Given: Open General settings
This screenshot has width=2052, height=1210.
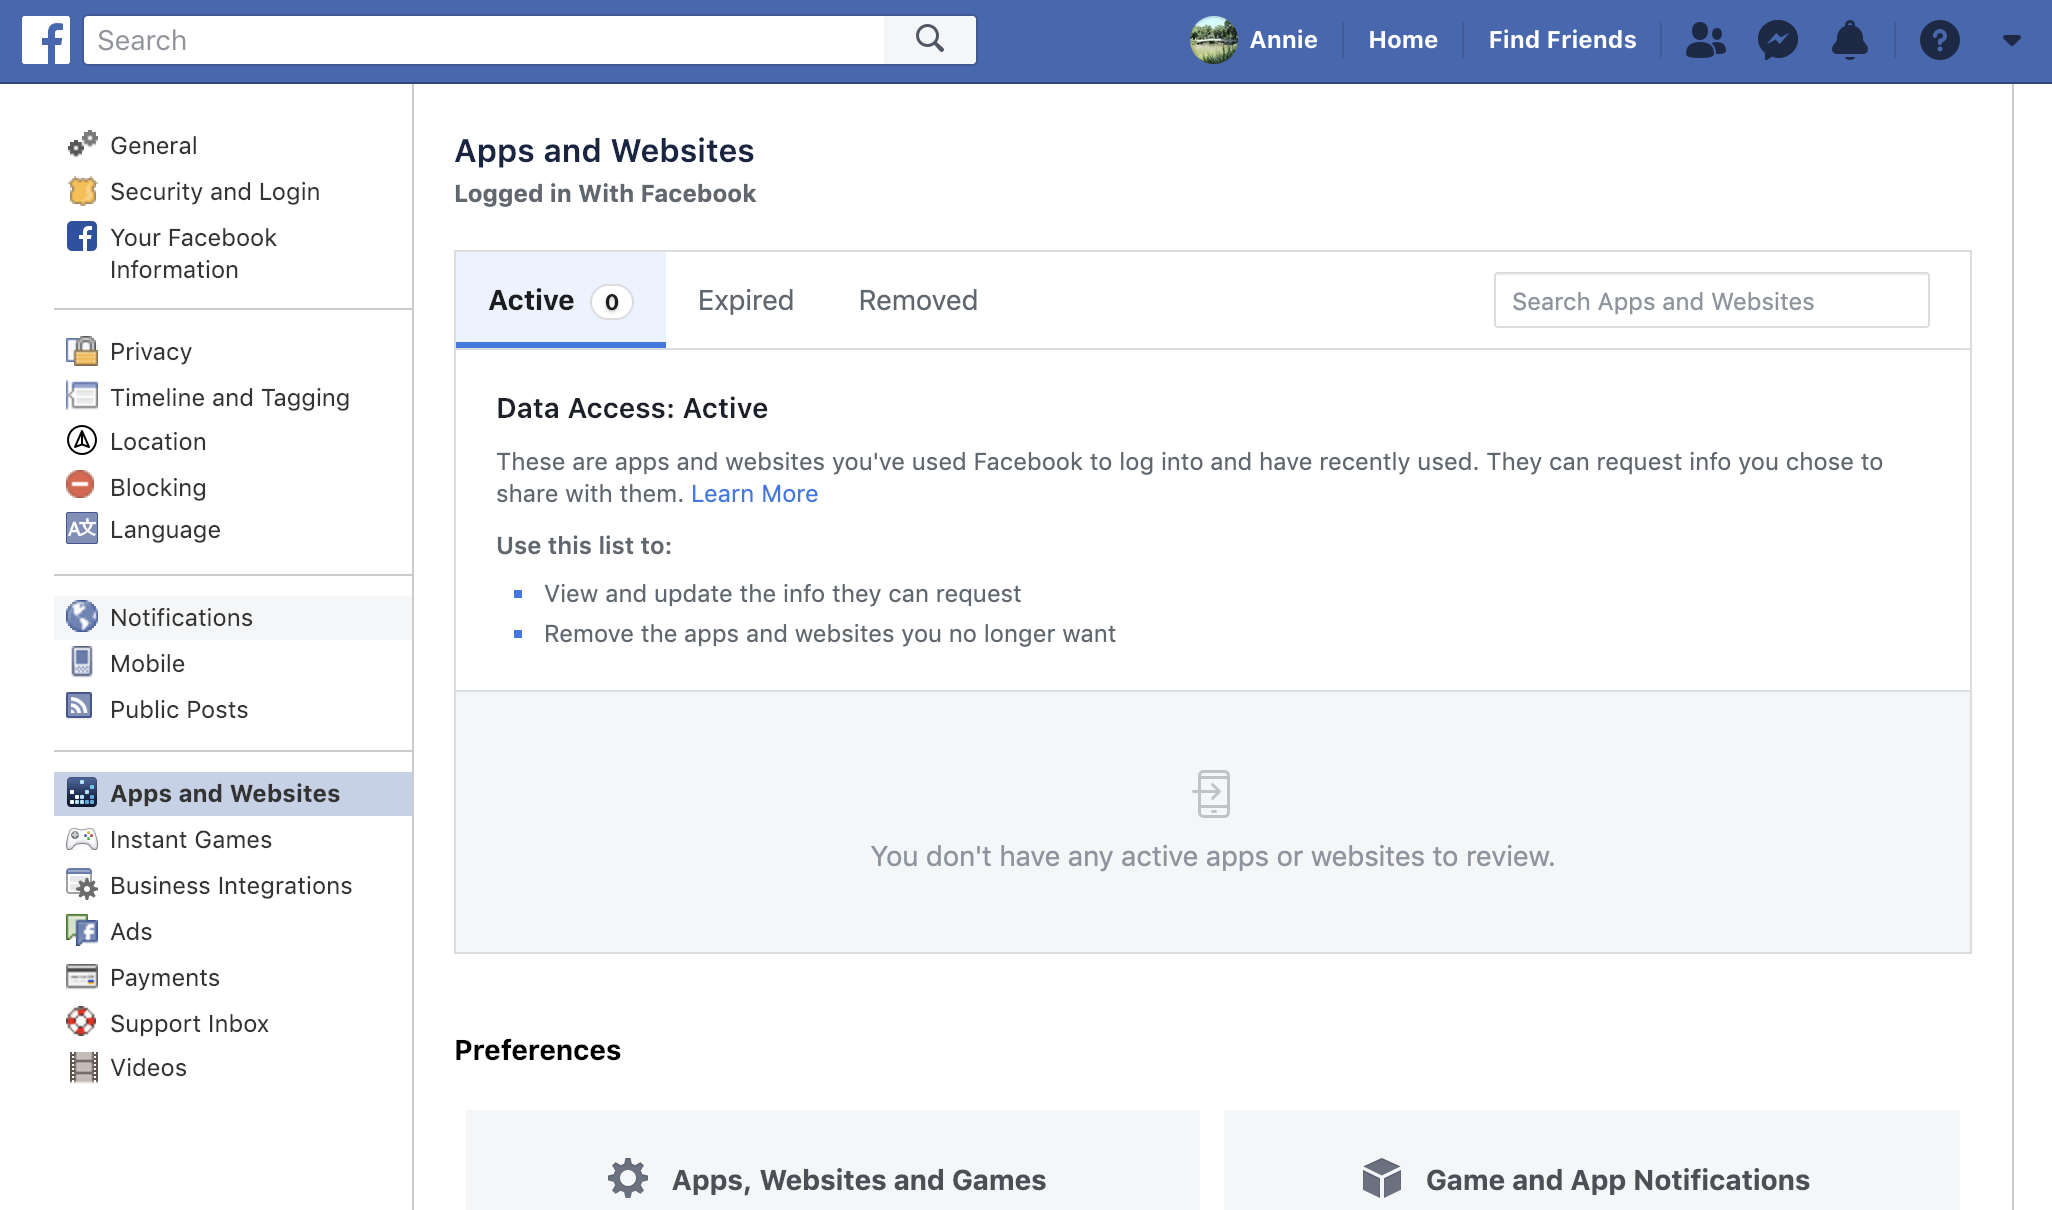Looking at the screenshot, I should coord(154,146).
